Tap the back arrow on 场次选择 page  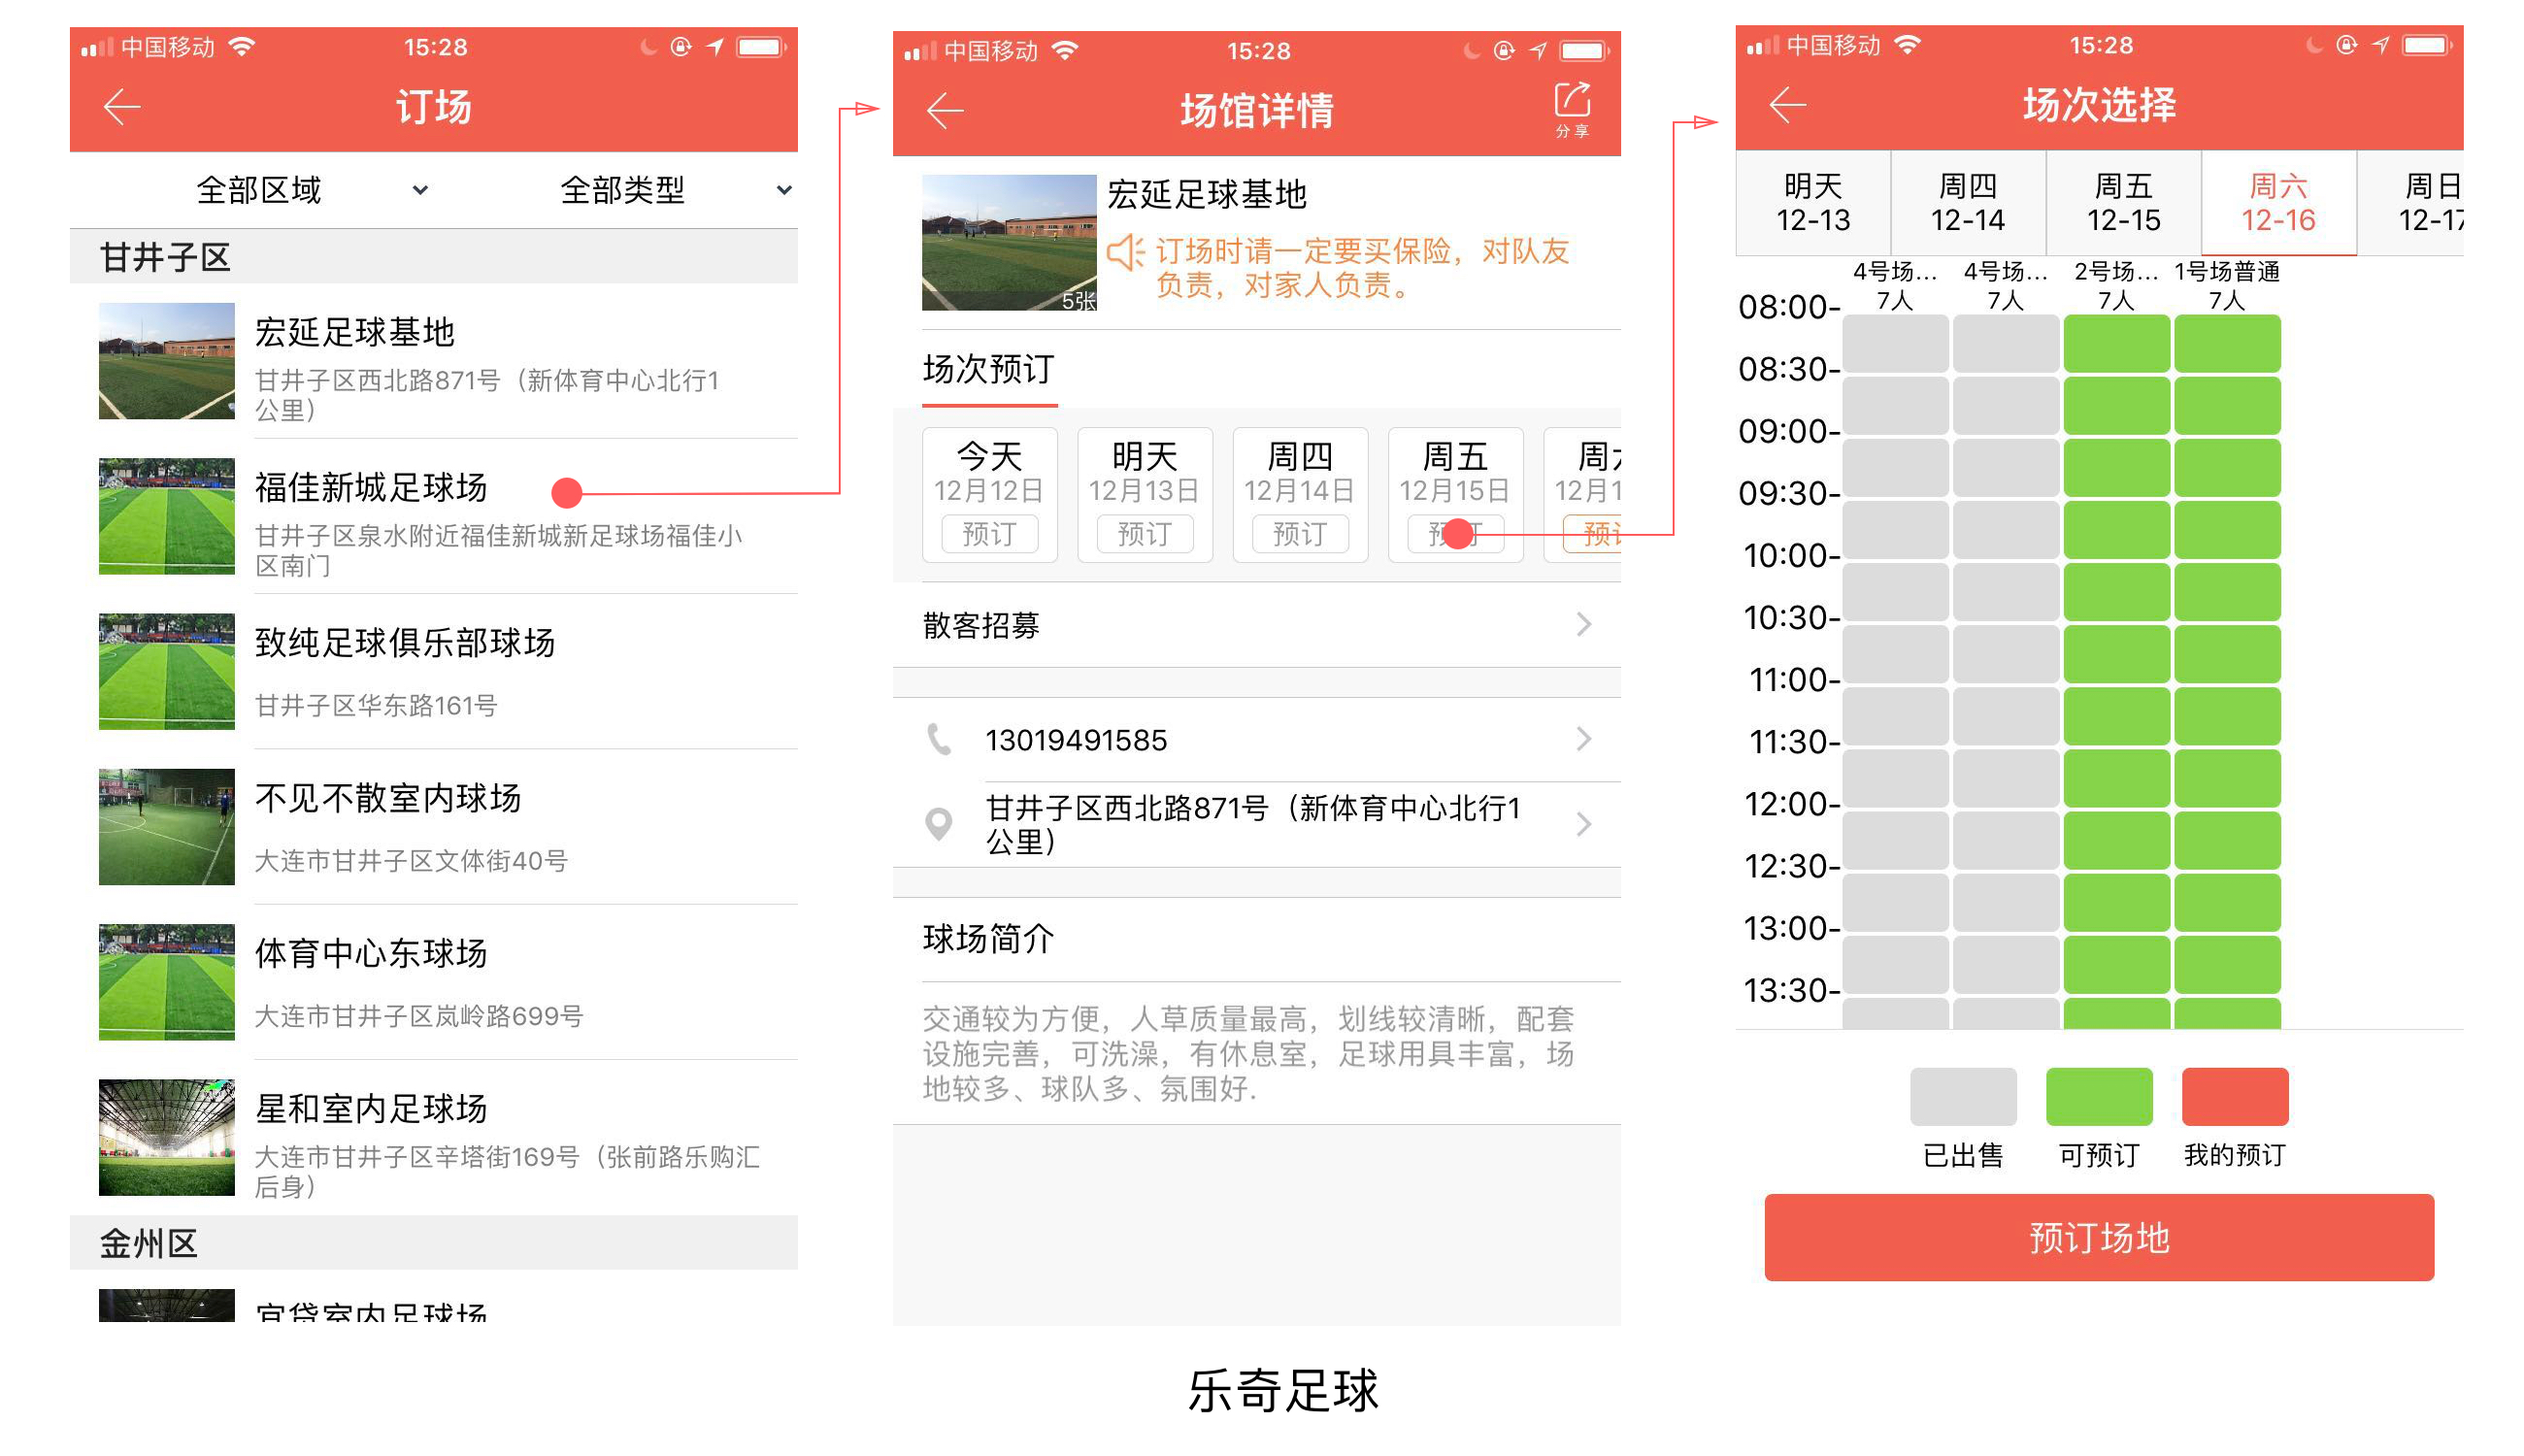pyautogui.click(x=1787, y=104)
